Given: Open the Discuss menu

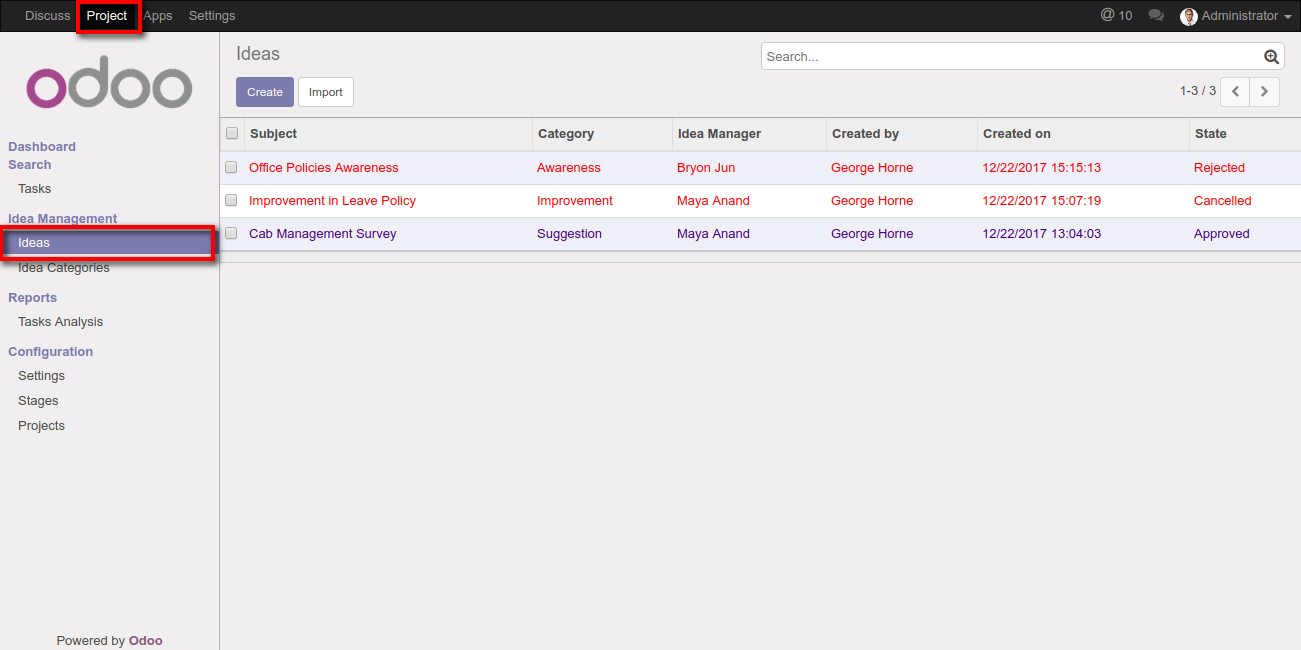Looking at the screenshot, I should [x=48, y=16].
